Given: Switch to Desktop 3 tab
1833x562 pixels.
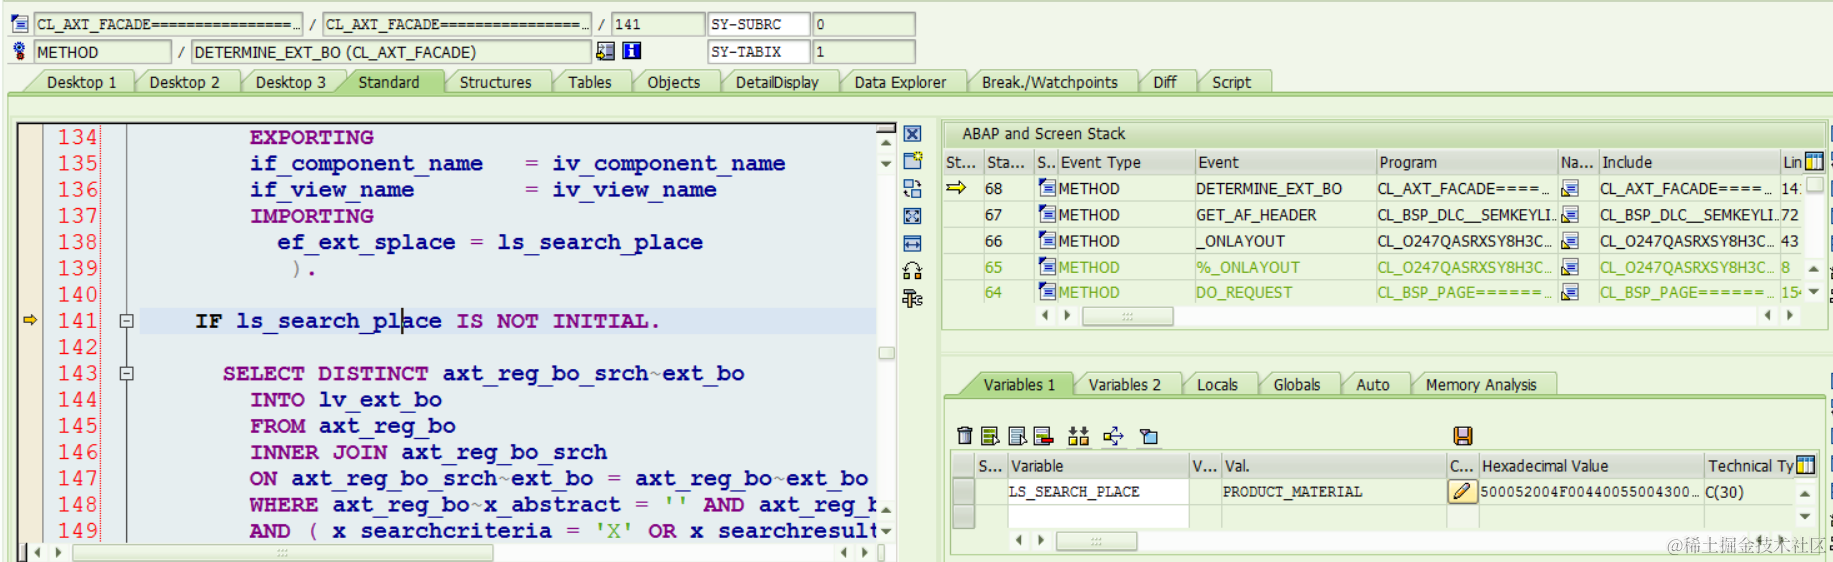Looking at the screenshot, I should coord(290,82).
